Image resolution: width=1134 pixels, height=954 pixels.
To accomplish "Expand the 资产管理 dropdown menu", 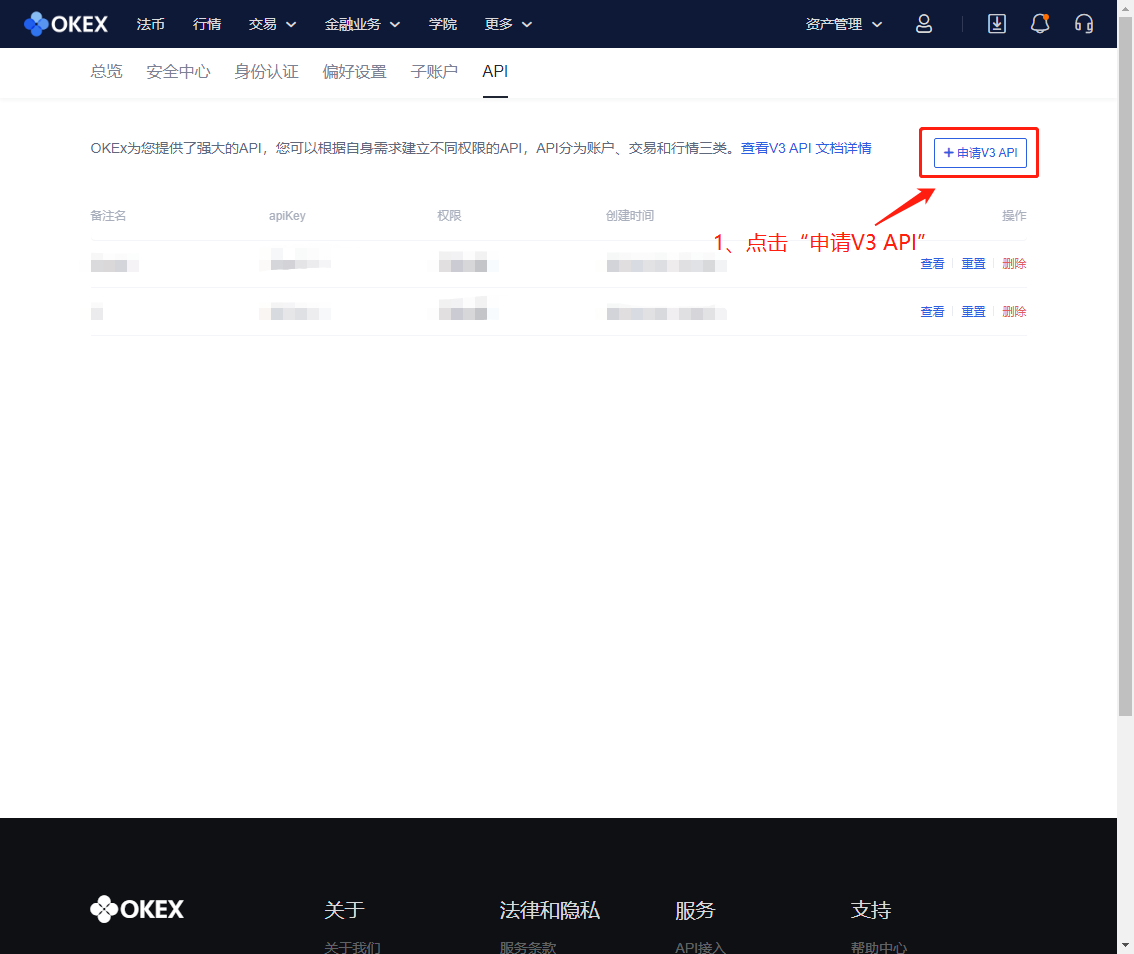I will (x=843, y=24).
